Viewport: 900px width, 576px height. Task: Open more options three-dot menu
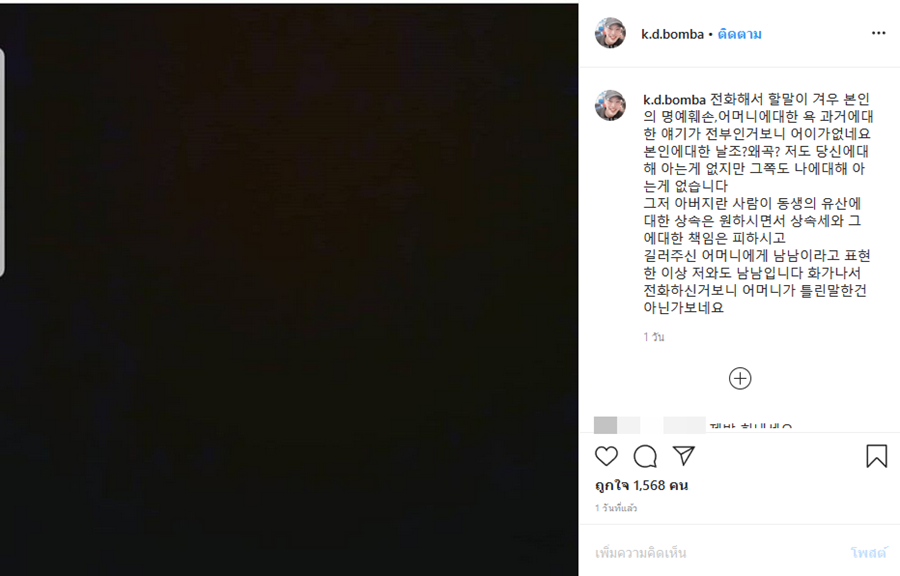pos(879,33)
